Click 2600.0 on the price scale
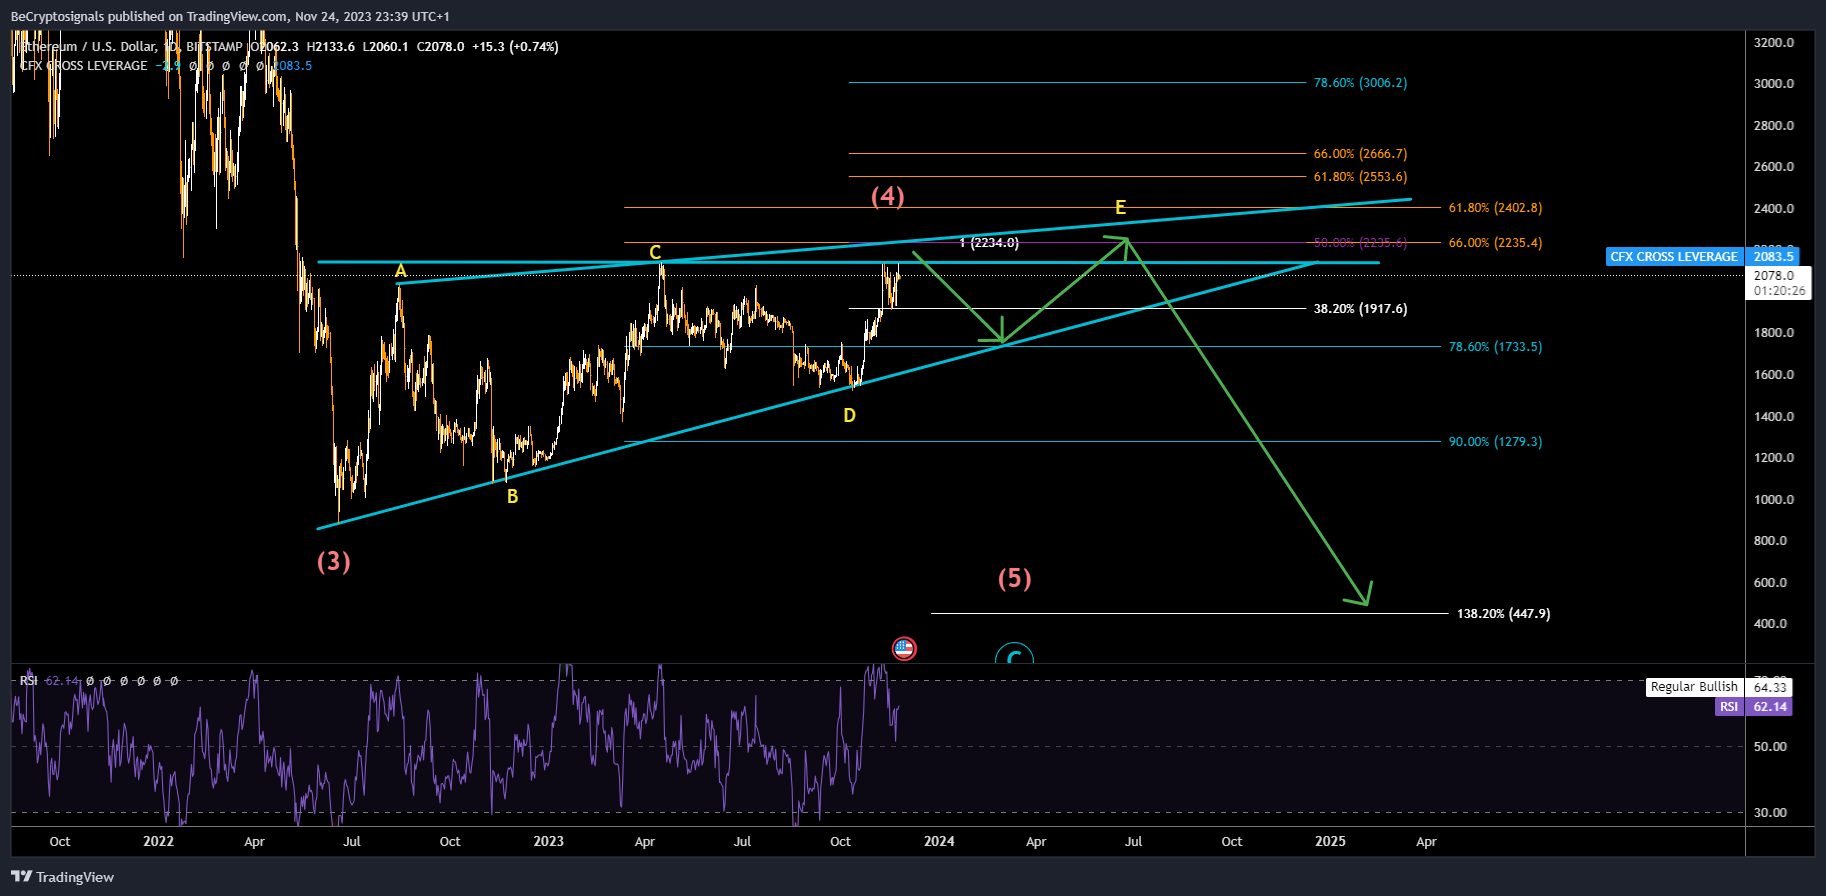Image resolution: width=1826 pixels, height=896 pixels. 1774,167
